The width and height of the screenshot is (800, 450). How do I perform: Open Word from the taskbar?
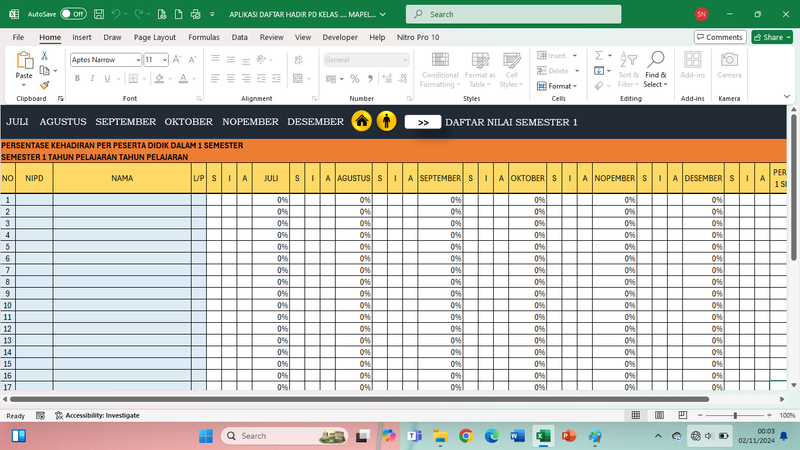517,436
